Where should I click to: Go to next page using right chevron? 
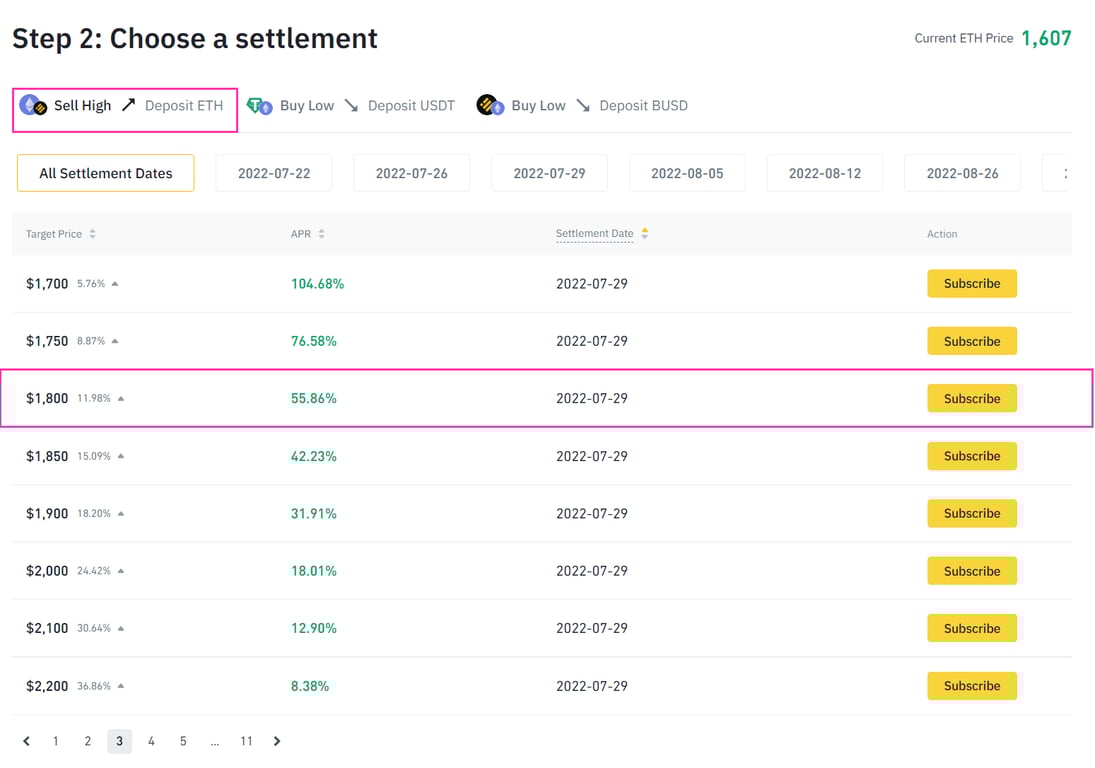coord(277,741)
